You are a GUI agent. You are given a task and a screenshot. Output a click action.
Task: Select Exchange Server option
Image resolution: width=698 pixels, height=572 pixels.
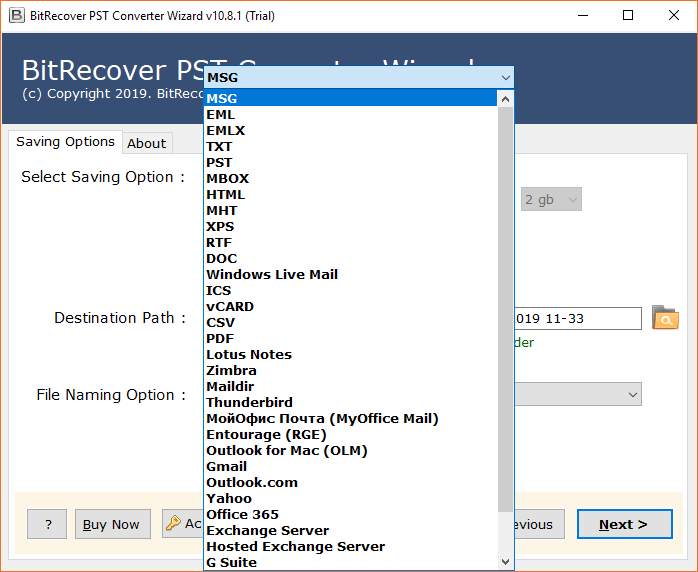click(350, 531)
